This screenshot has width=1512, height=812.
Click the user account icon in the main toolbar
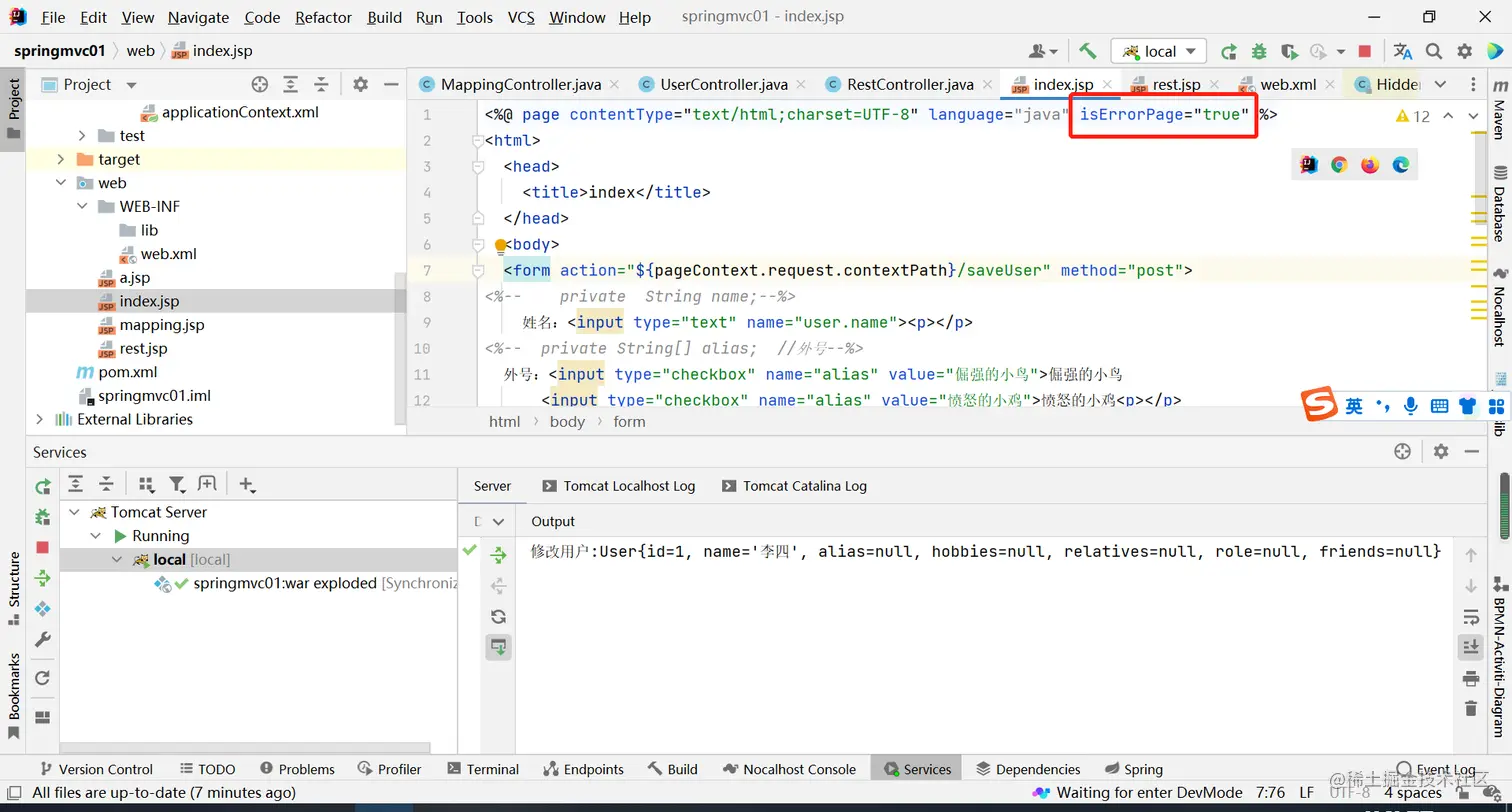[x=1042, y=51]
